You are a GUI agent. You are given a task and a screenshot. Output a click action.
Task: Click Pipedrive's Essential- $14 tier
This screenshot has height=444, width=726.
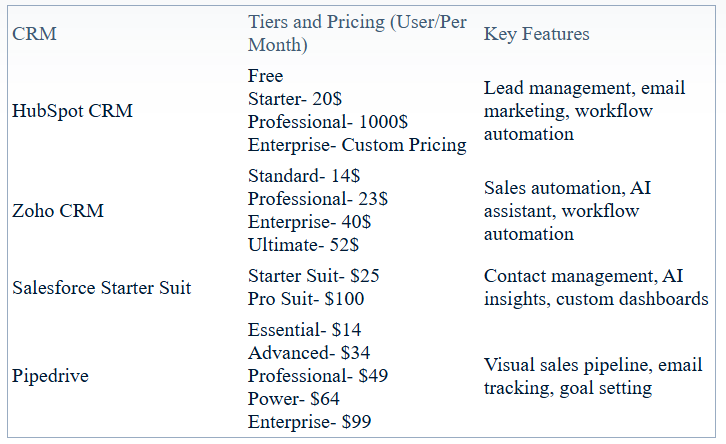pyautogui.click(x=304, y=330)
